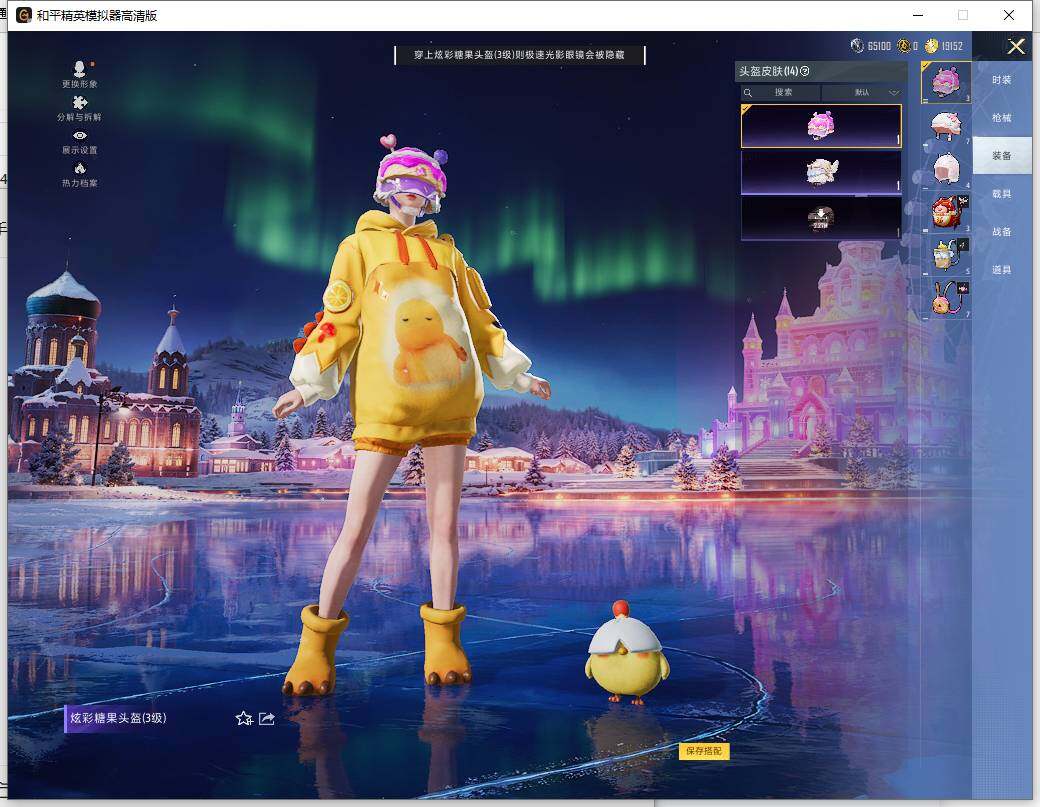Select the red lucky-pig backpack slot
Image resolution: width=1040 pixels, height=807 pixels.
click(x=946, y=212)
